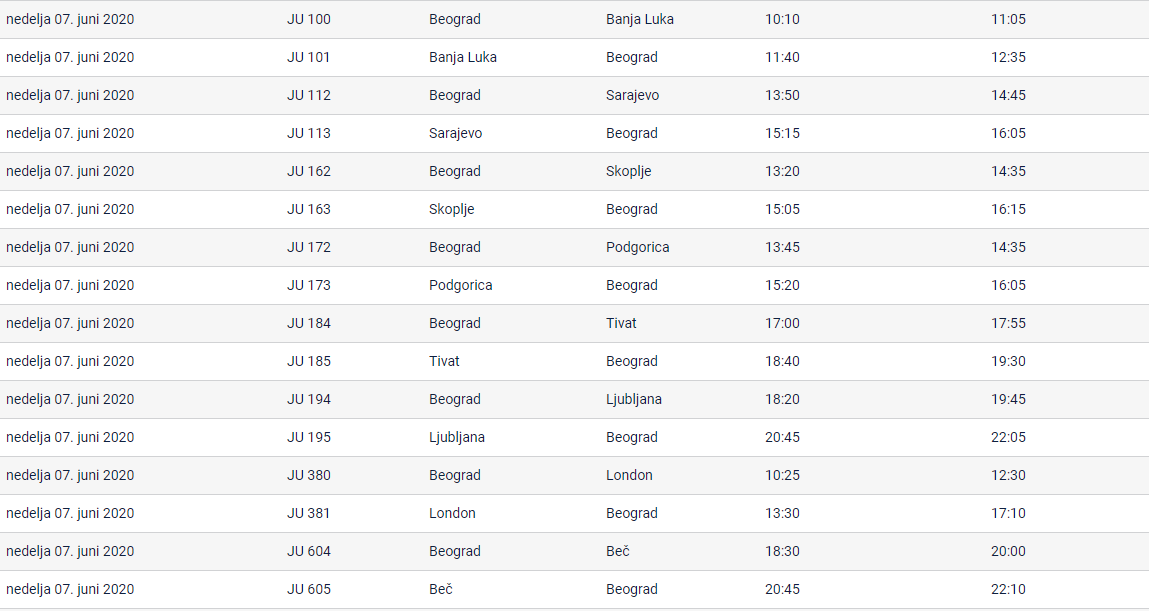Select flight number JU 380

pos(309,475)
